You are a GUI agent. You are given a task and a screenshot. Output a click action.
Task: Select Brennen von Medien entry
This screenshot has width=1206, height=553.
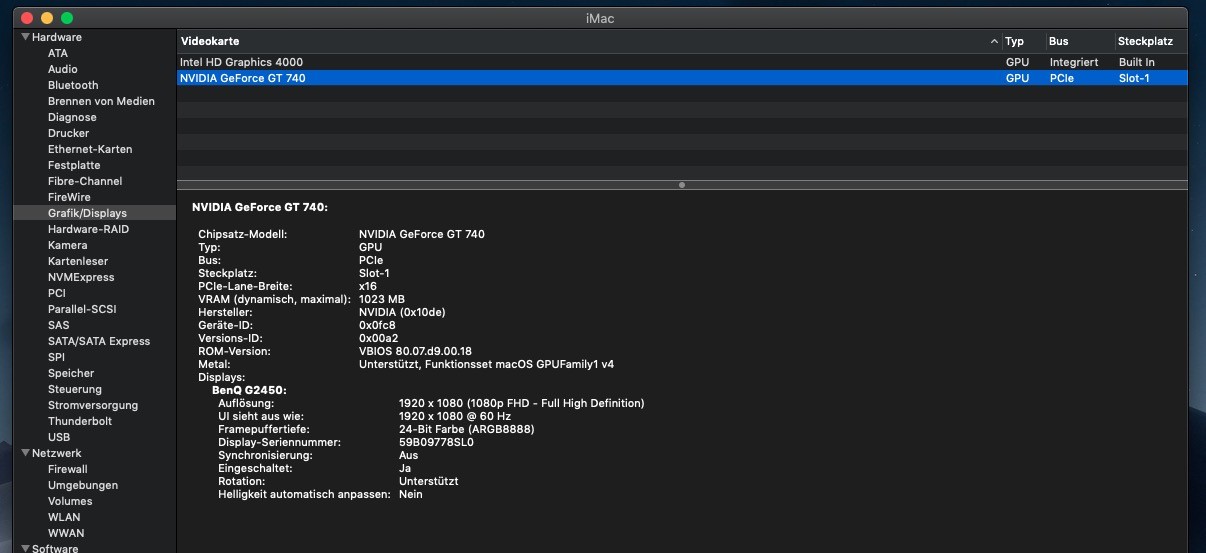coord(101,101)
